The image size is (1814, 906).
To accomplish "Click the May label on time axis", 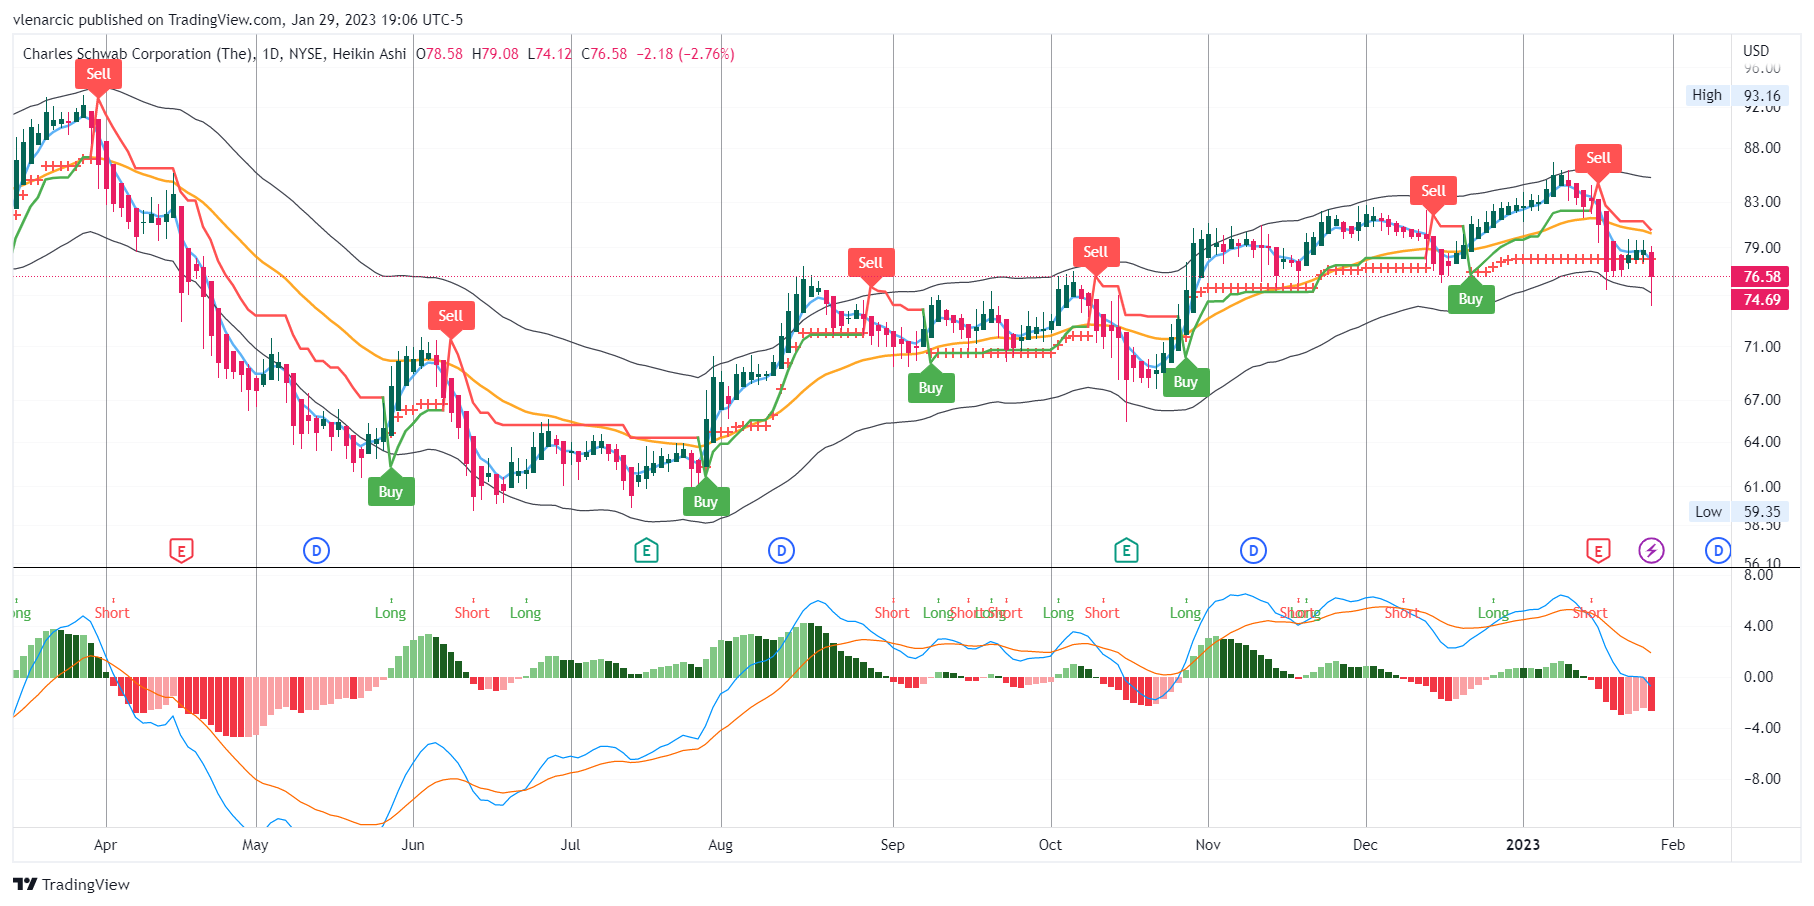I will (255, 845).
